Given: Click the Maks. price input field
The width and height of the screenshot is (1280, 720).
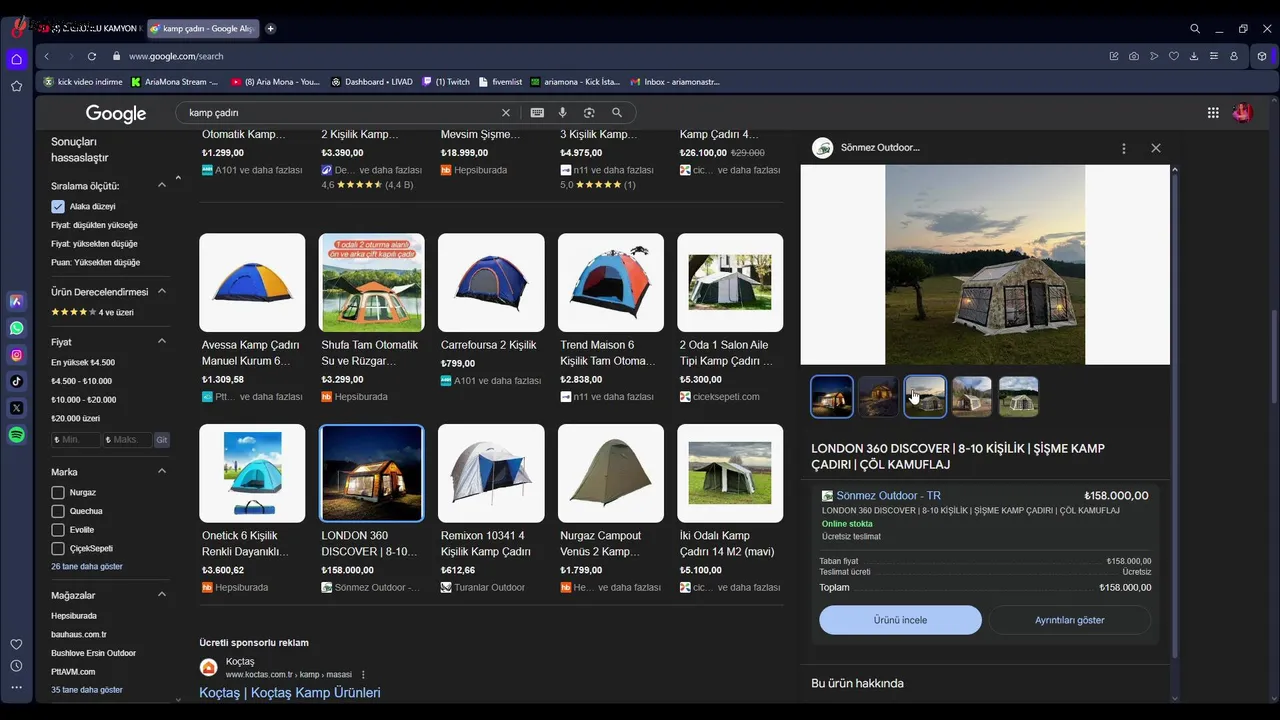Looking at the screenshot, I should [x=127, y=440].
